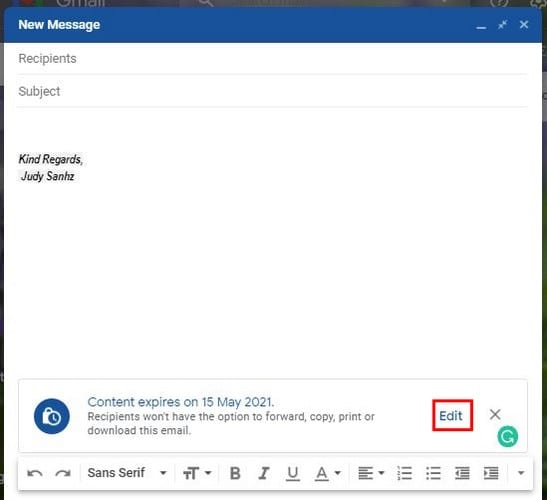Insert a bulleted list
547x500 pixels.
point(433,473)
